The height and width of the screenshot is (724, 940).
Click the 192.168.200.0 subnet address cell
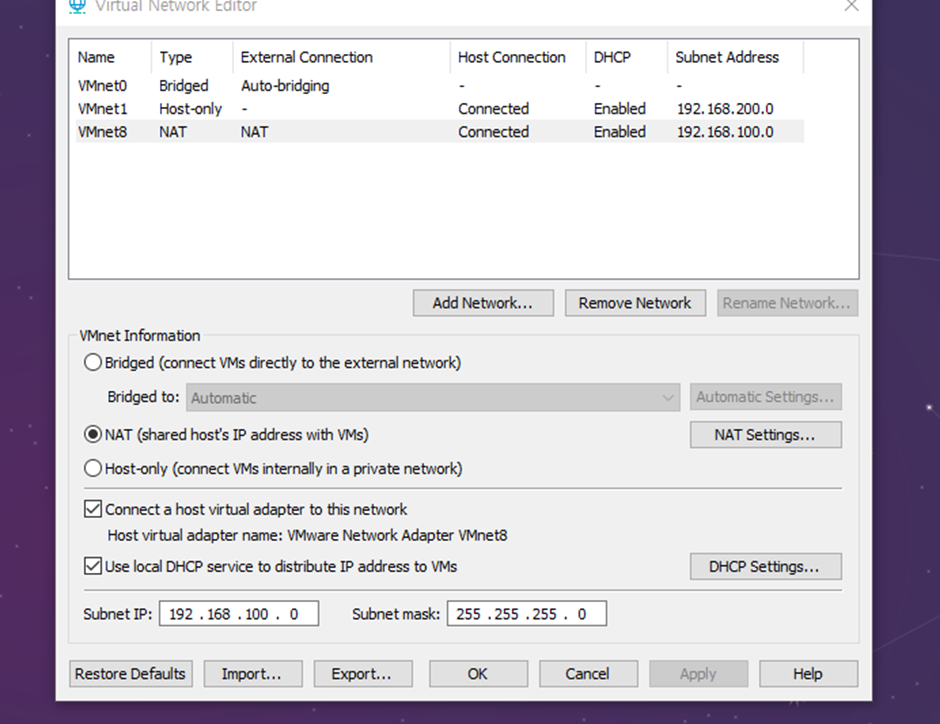pos(725,108)
